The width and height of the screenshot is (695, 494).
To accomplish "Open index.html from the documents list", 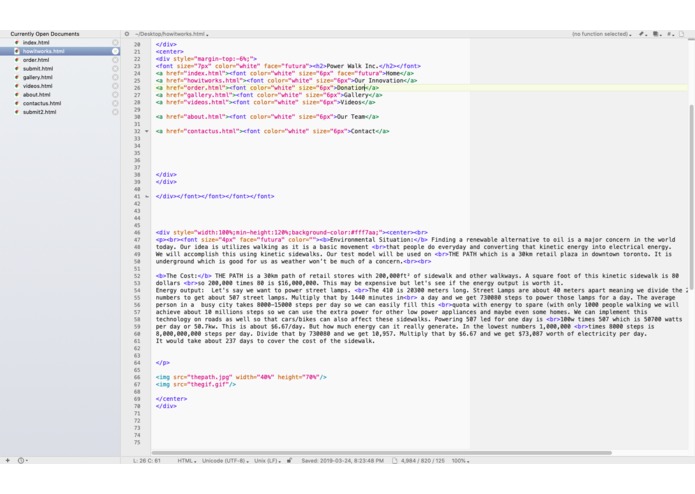I will 36,43.
